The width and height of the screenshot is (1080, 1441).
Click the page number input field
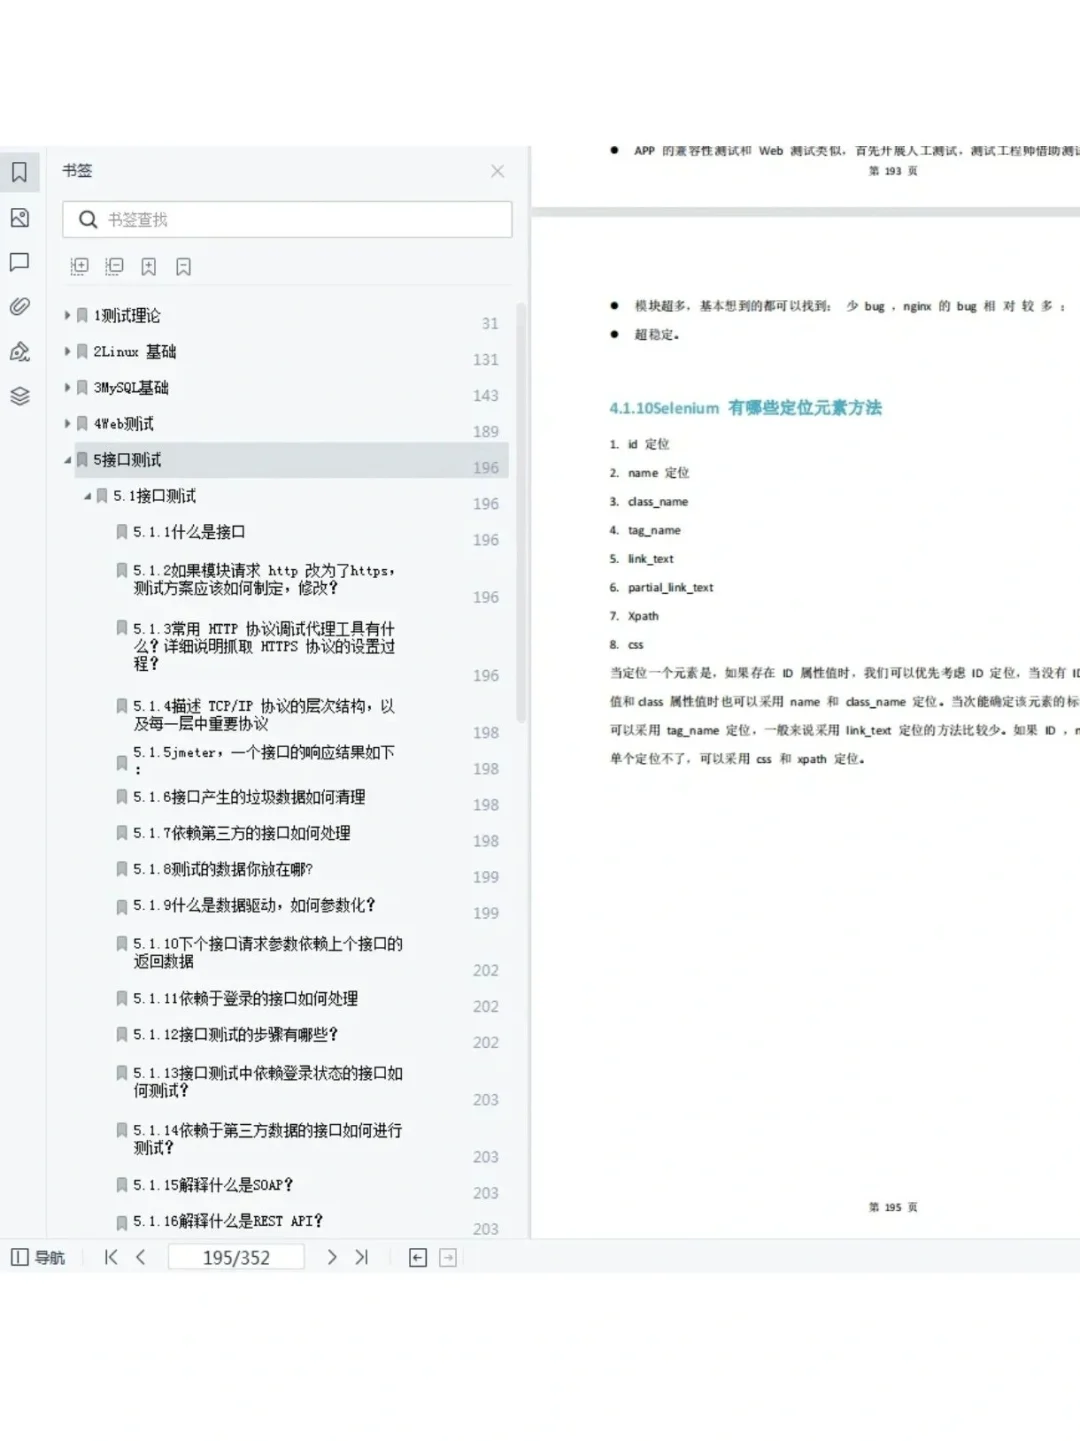(236, 1257)
